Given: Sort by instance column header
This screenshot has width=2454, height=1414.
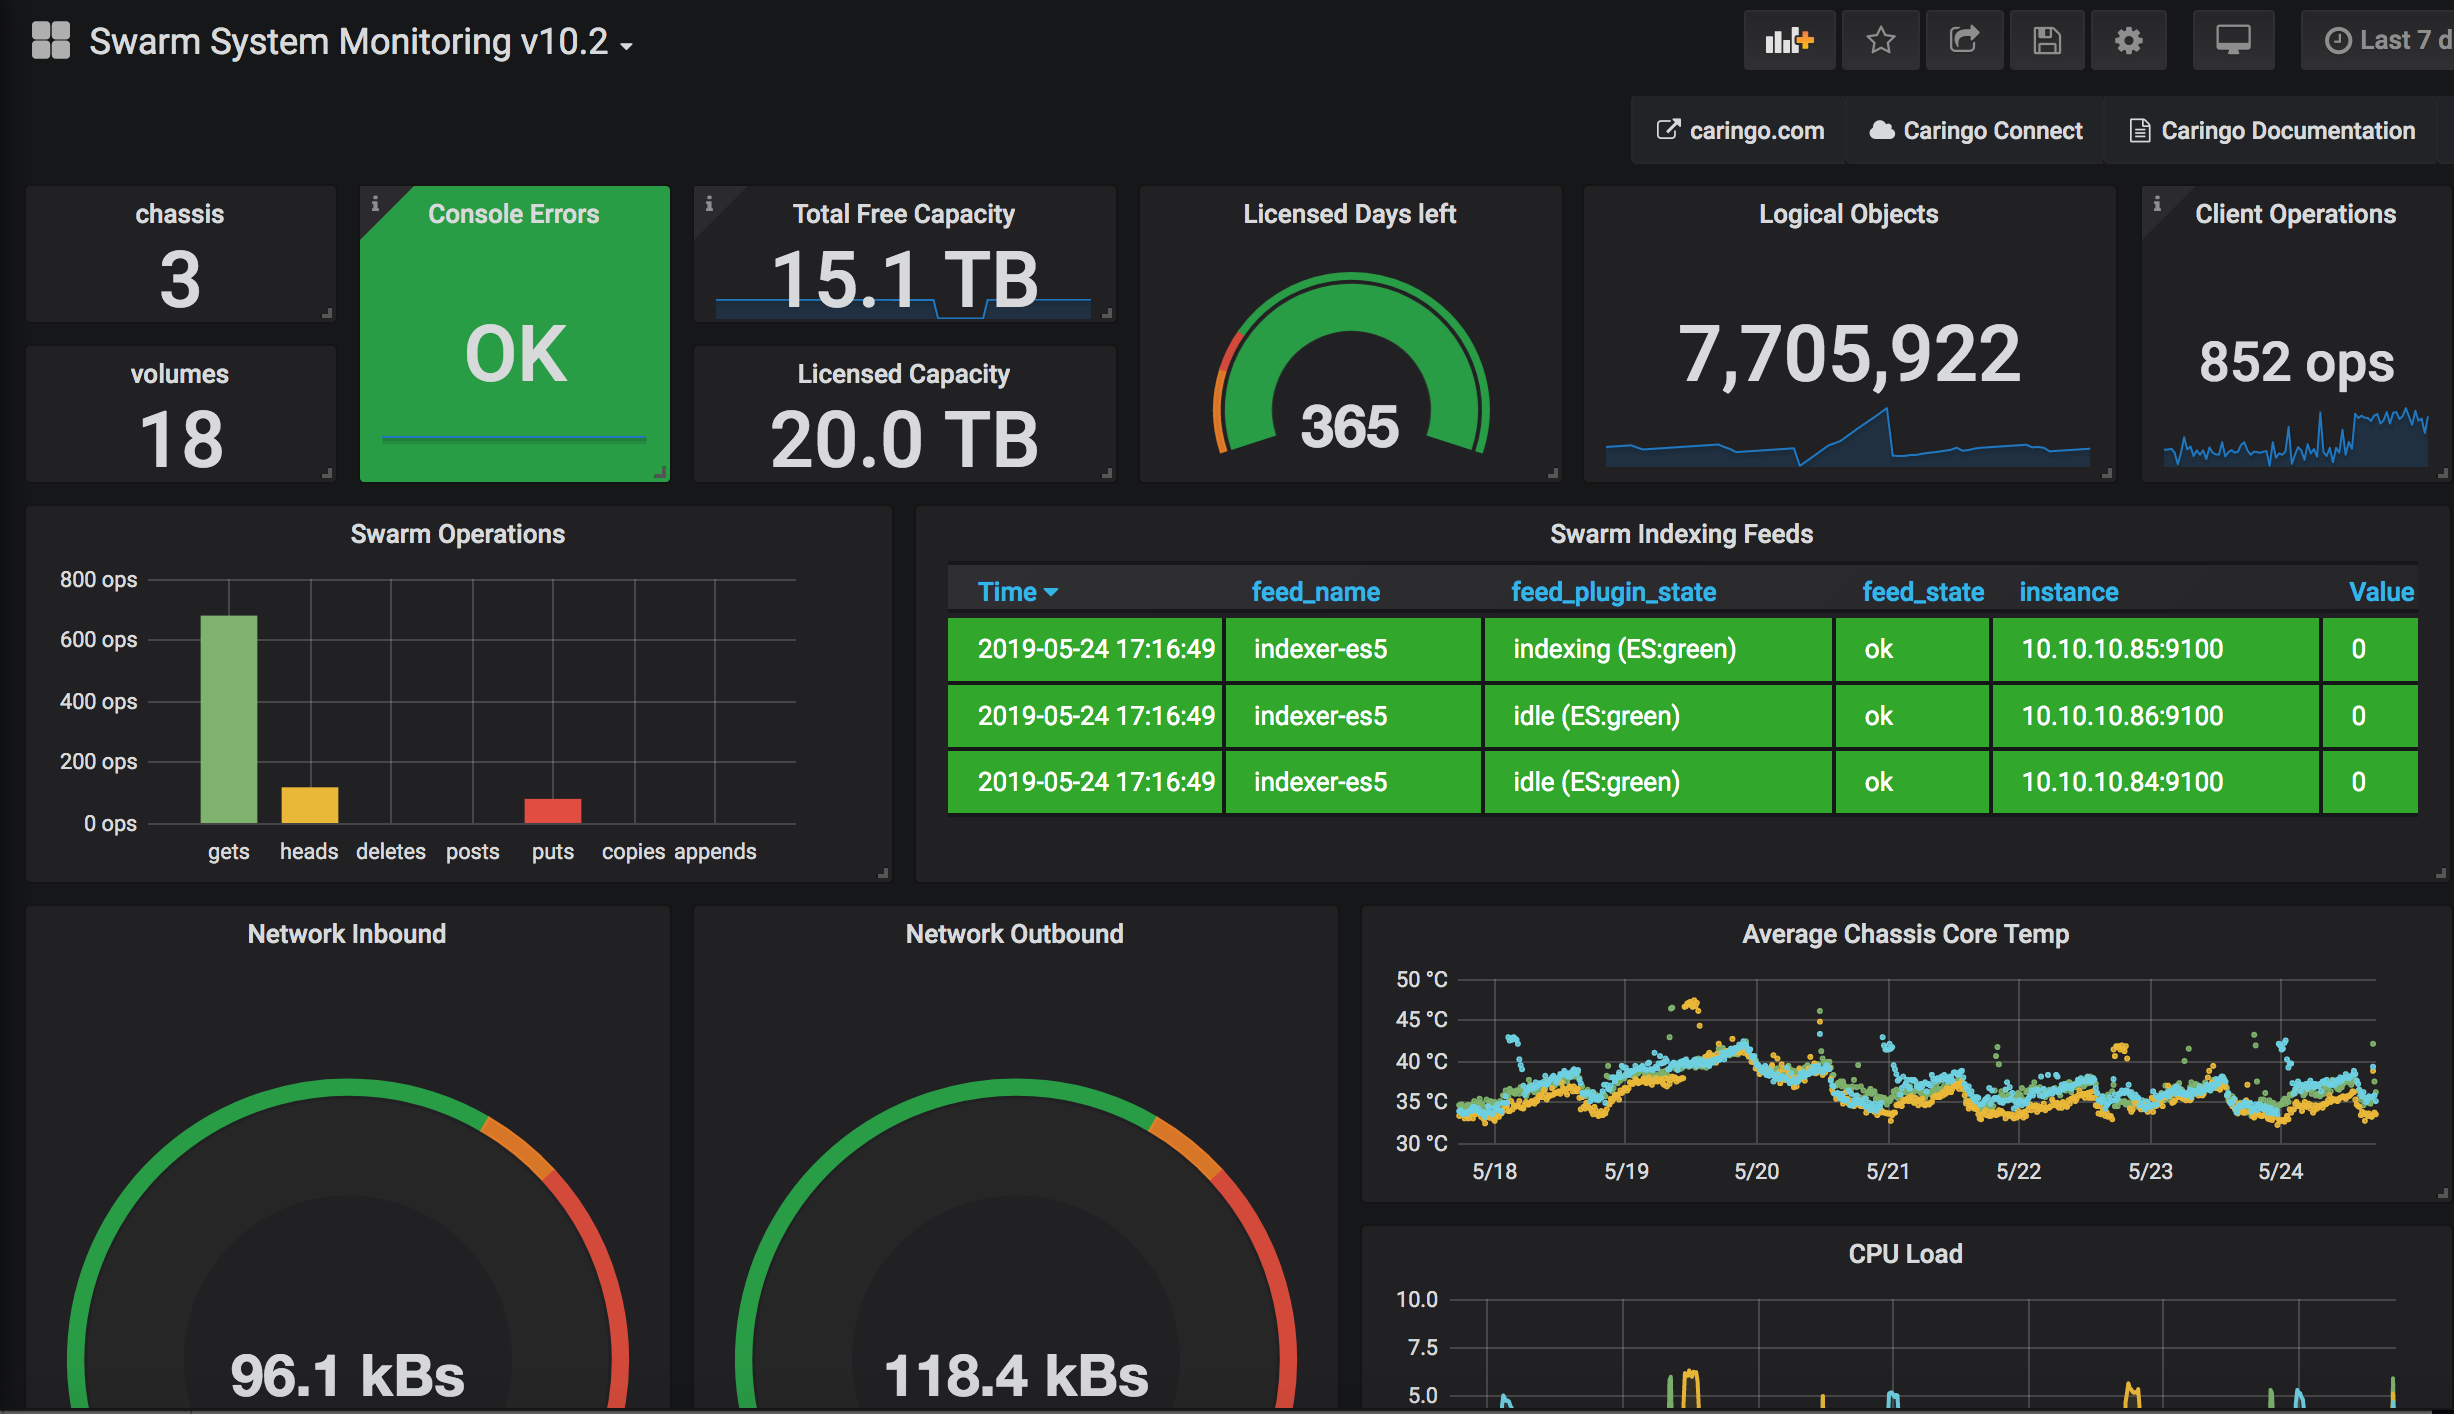Looking at the screenshot, I should tap(2068, 592).
